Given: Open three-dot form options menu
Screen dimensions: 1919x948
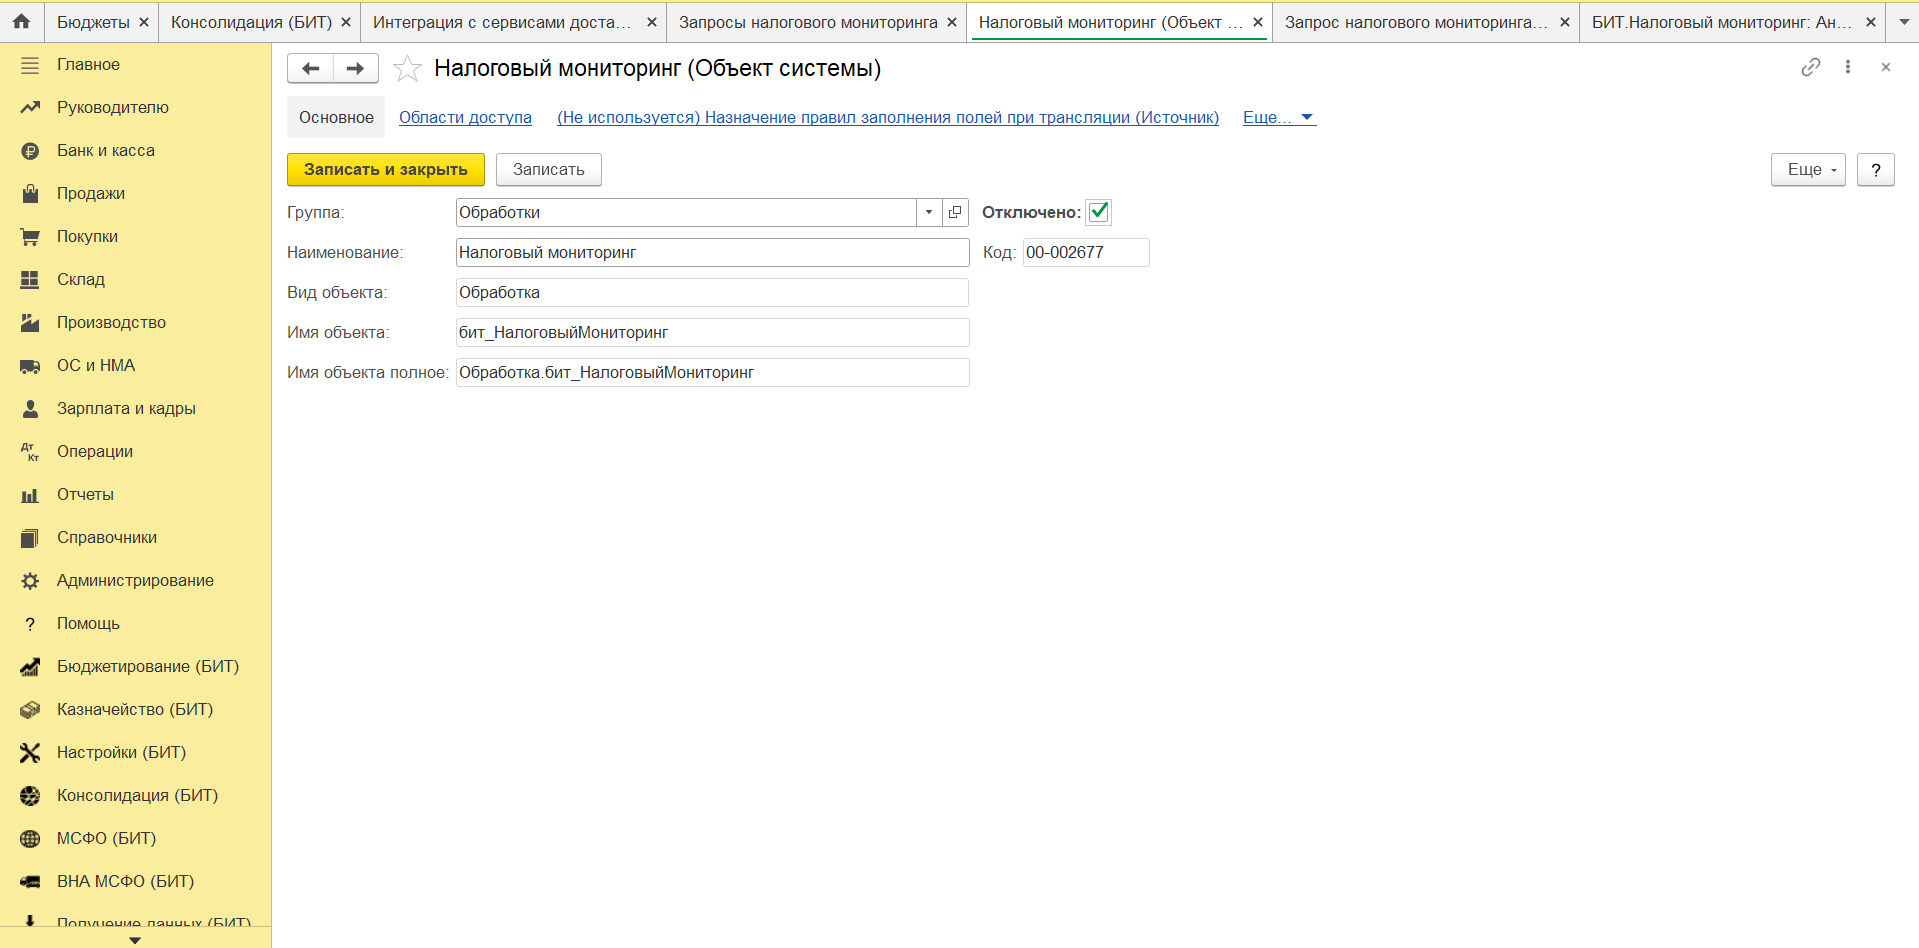Looking at the screenshot, I should pos(1848,67).
